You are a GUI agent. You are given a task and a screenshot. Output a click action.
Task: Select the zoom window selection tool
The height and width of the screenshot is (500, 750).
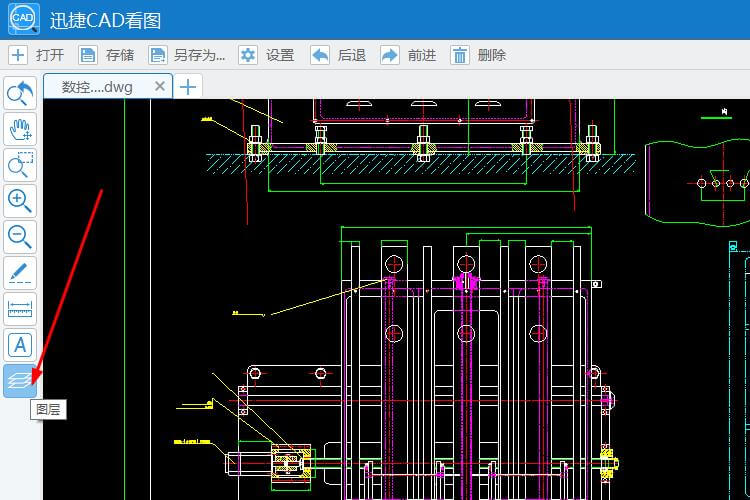point(20,165)
